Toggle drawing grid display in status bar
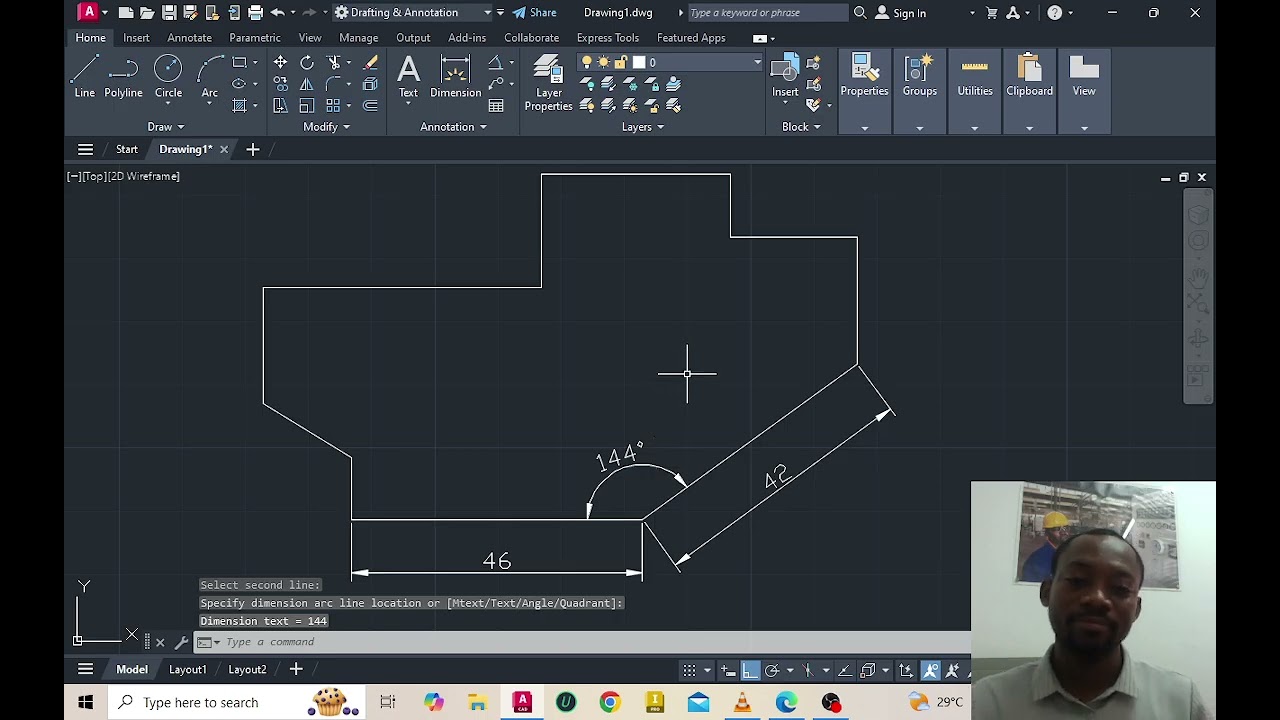1280x720 pixels. coord(689,670)
